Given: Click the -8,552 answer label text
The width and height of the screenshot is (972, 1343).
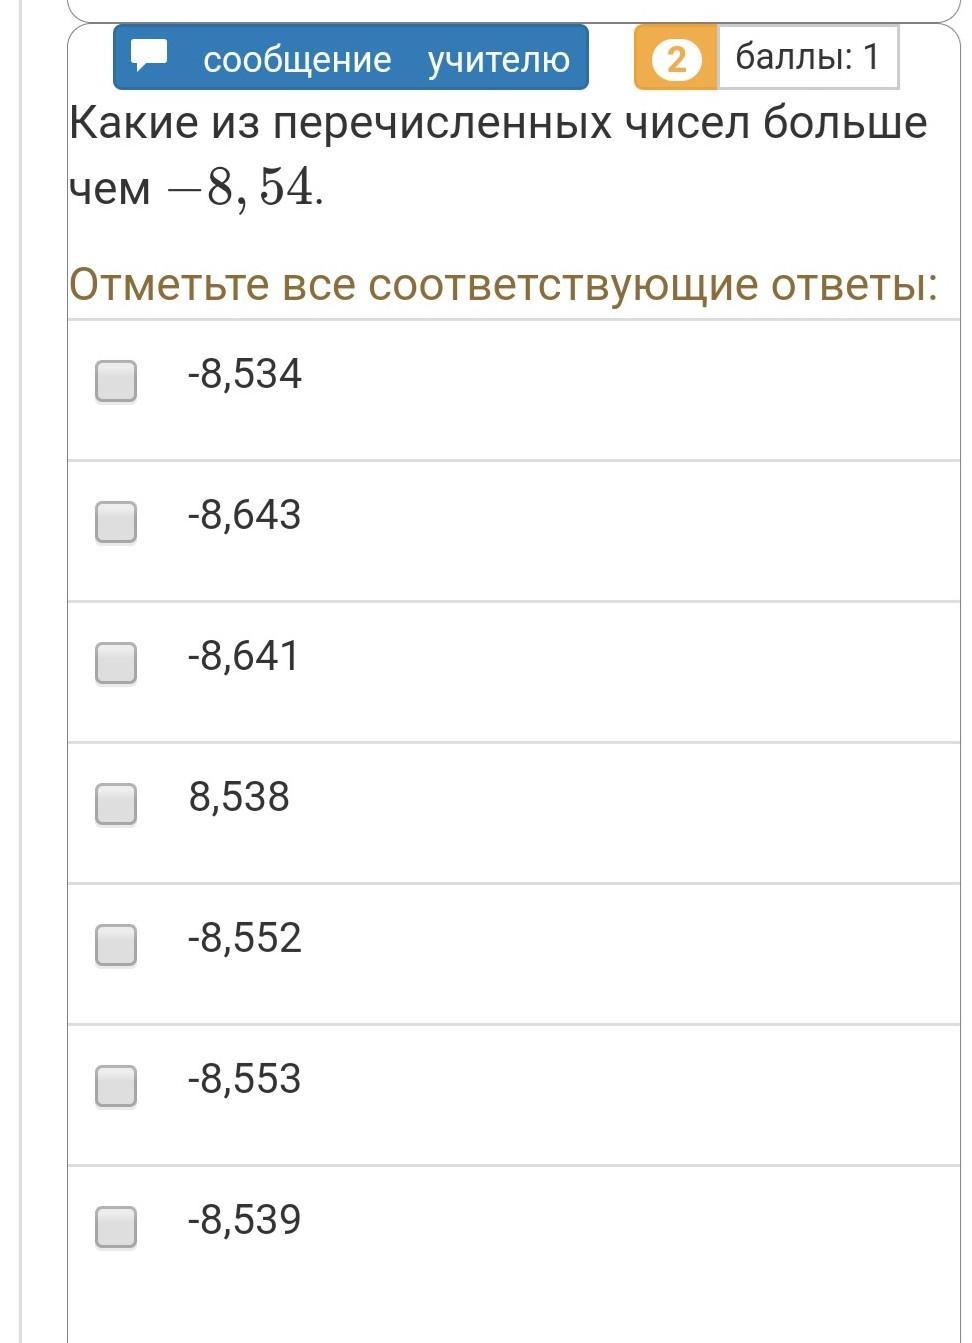Looking at the screenshot, I should [x=244, y=938].
